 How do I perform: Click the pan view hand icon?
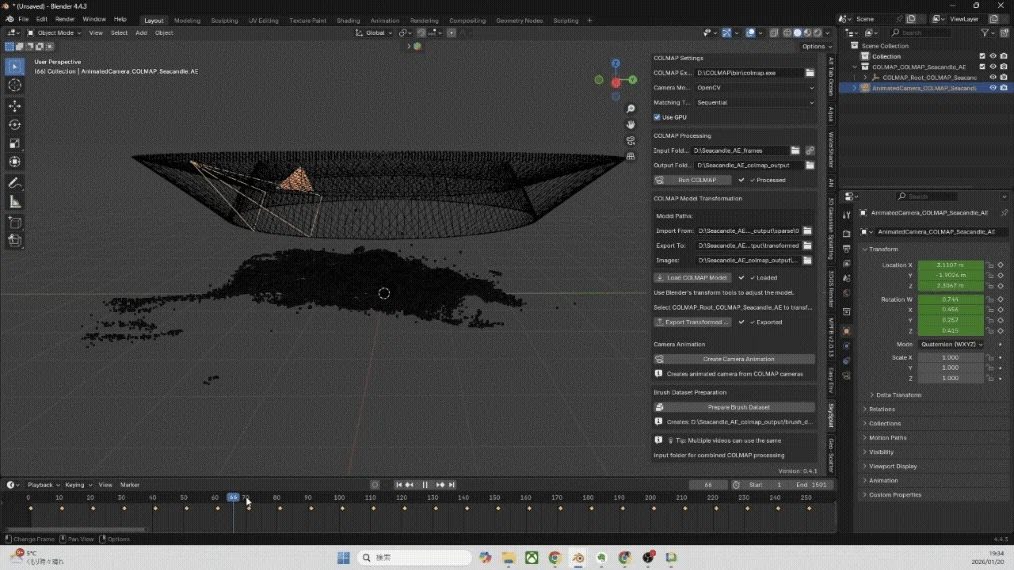point(631,124)
